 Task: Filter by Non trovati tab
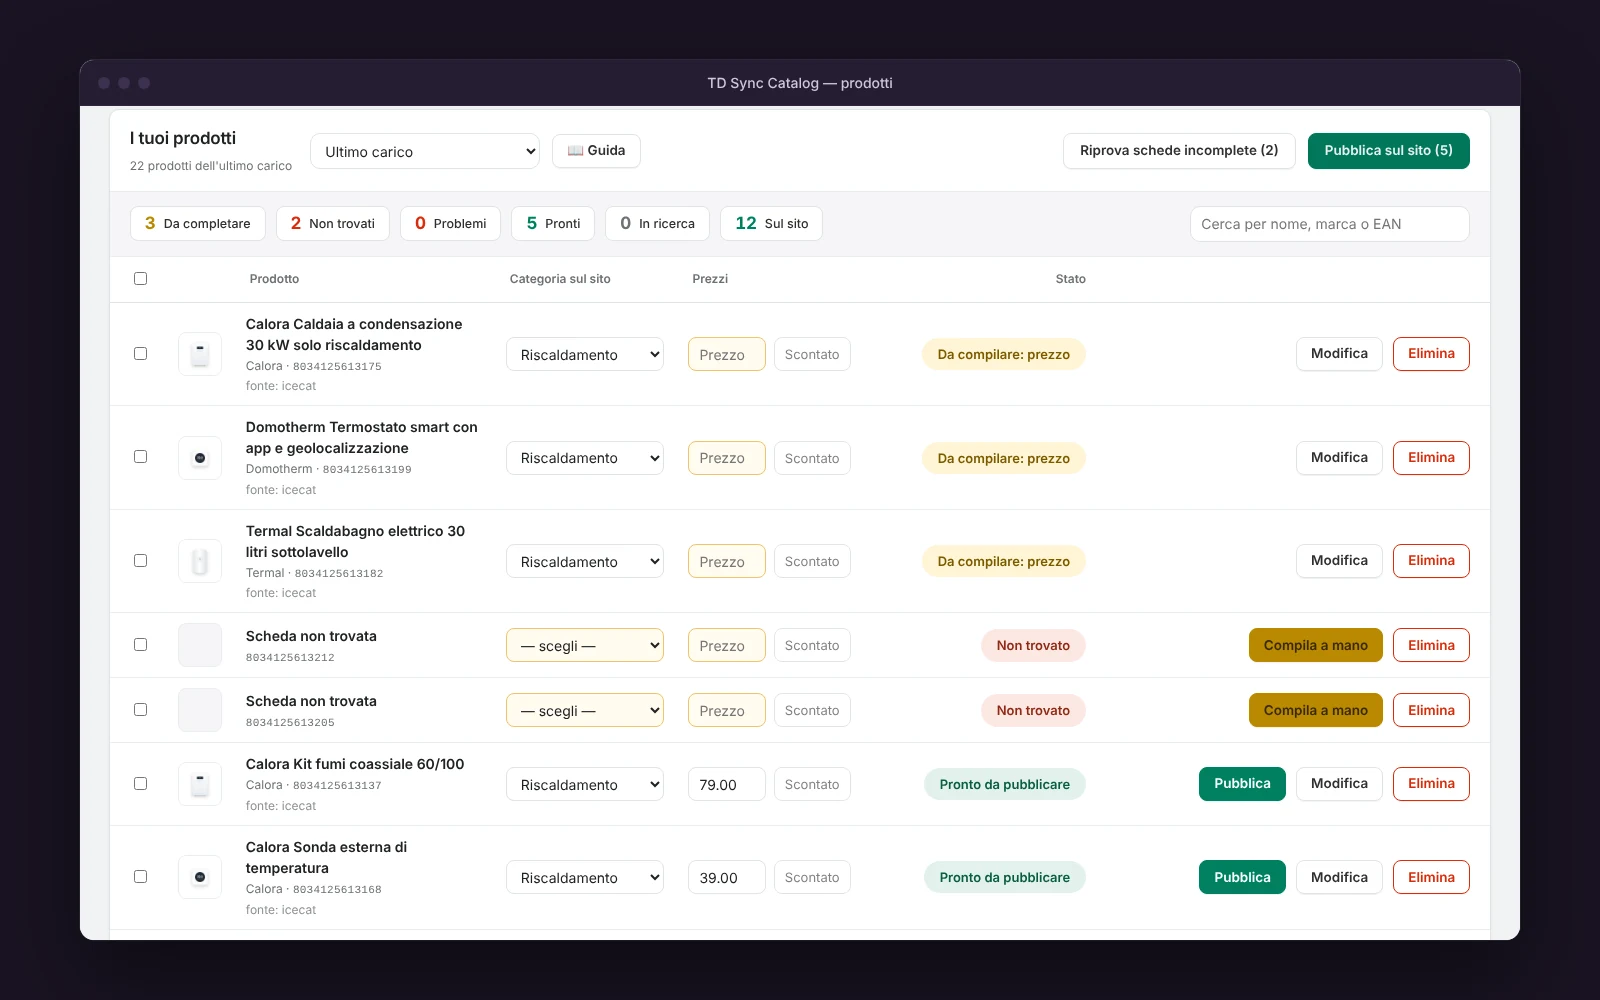coord(333,223)
